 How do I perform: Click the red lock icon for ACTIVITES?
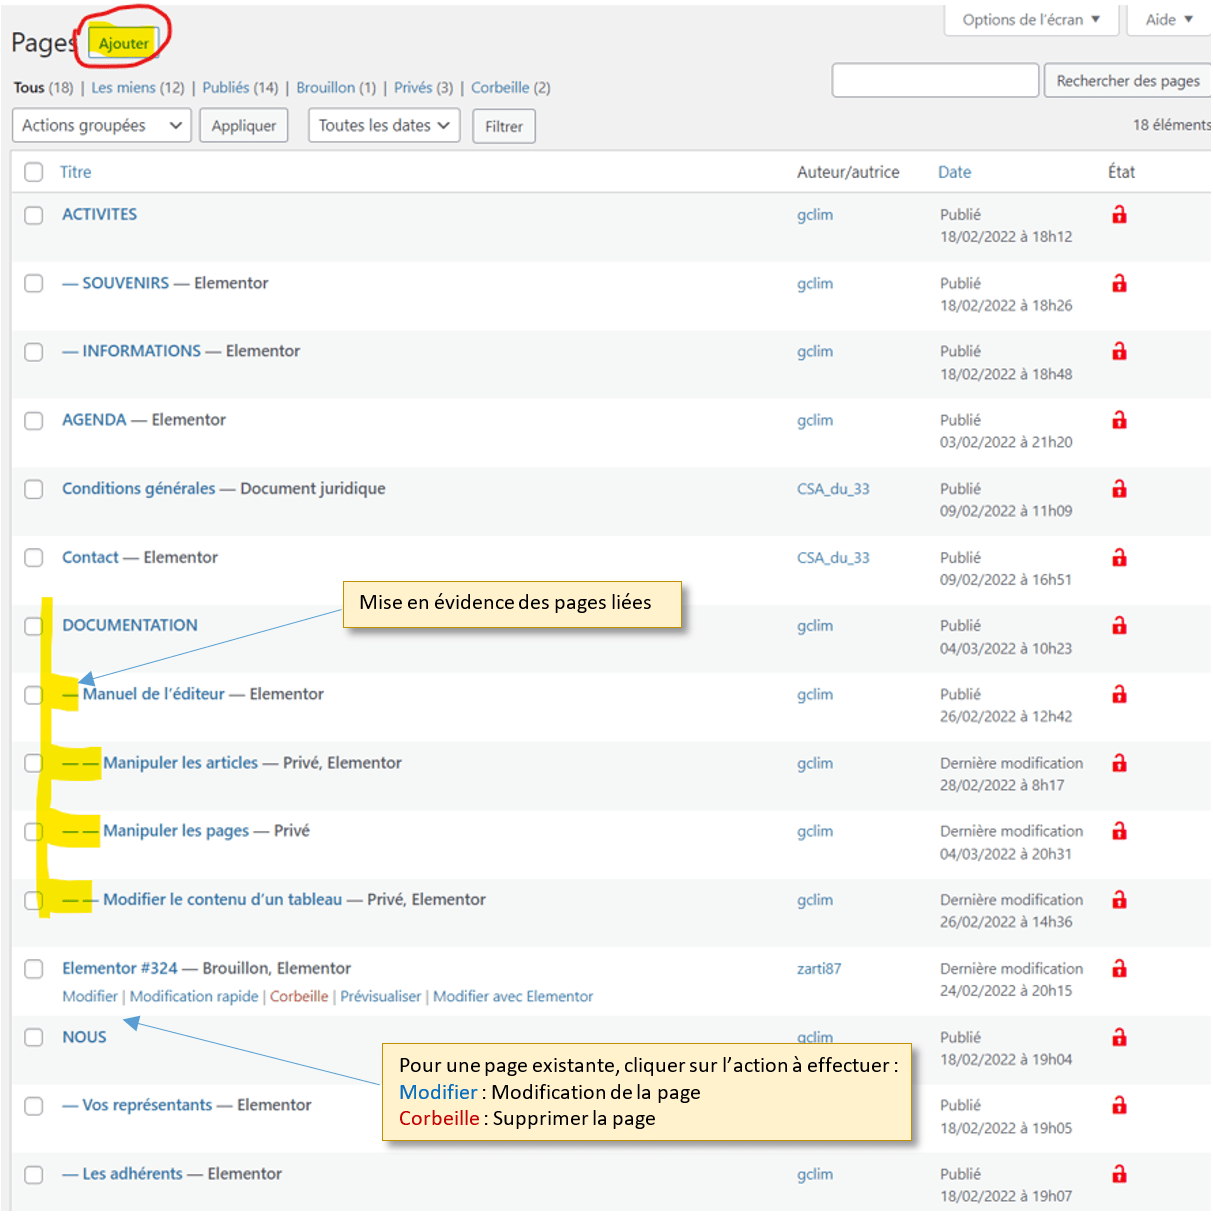(x=1119, y=215)
